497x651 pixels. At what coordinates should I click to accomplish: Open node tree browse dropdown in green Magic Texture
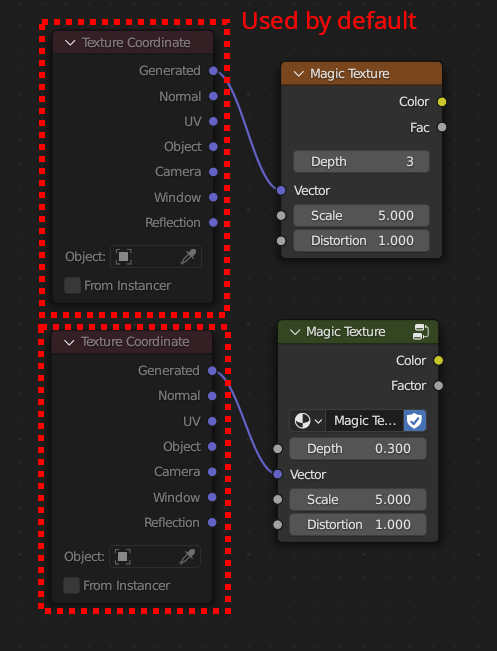[308, 421]
